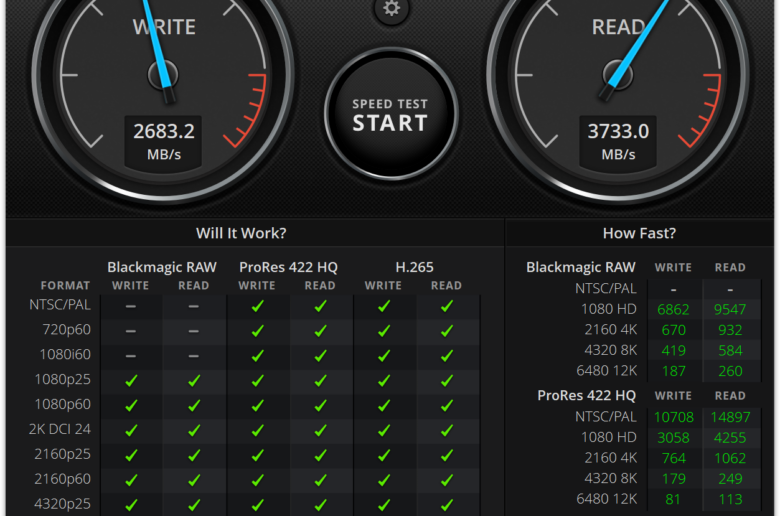Click H.265 read checkmark in 1080i60 row
This screenshot has height=516, width=780.
447,356
